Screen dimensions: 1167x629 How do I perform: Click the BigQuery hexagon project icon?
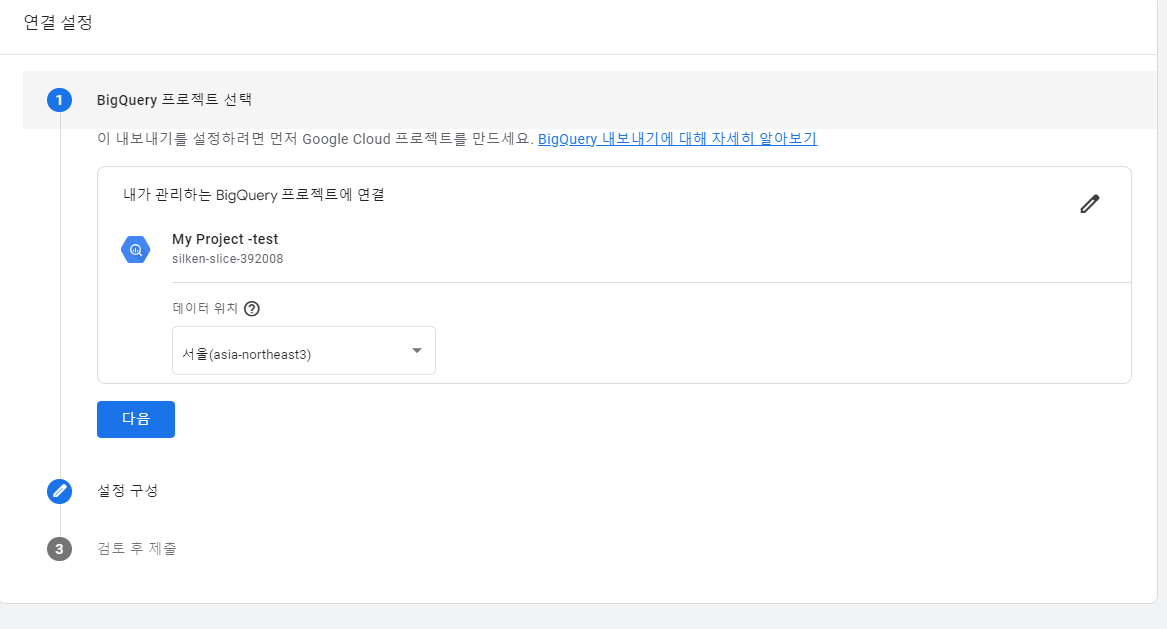(135, 249)
